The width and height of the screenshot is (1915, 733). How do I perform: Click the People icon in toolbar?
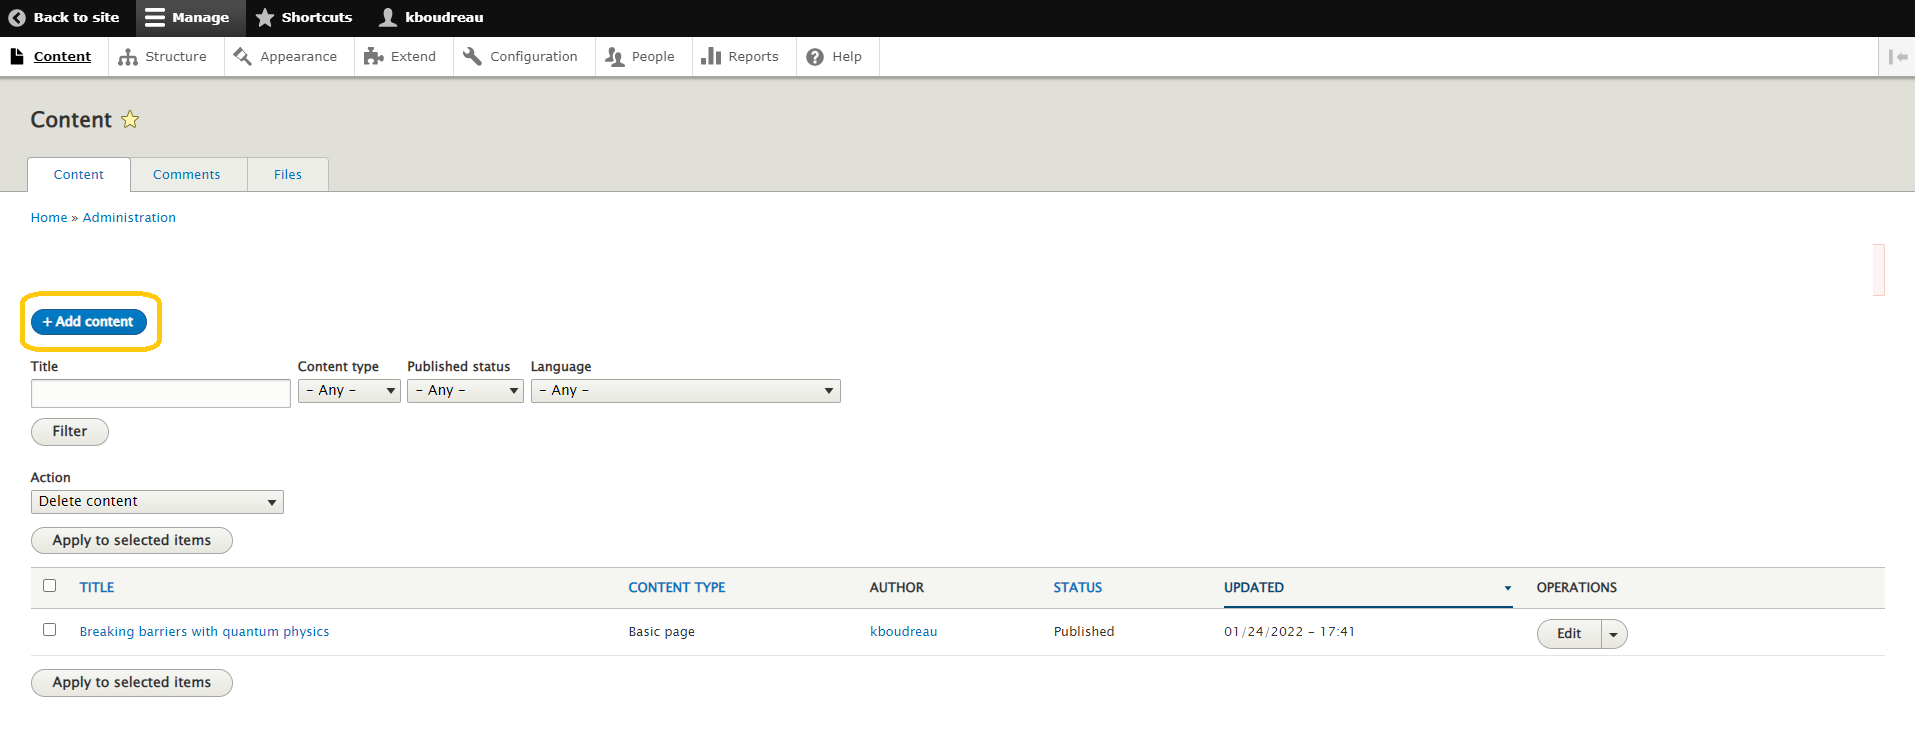pyautogui.click(x=615, y=57)
